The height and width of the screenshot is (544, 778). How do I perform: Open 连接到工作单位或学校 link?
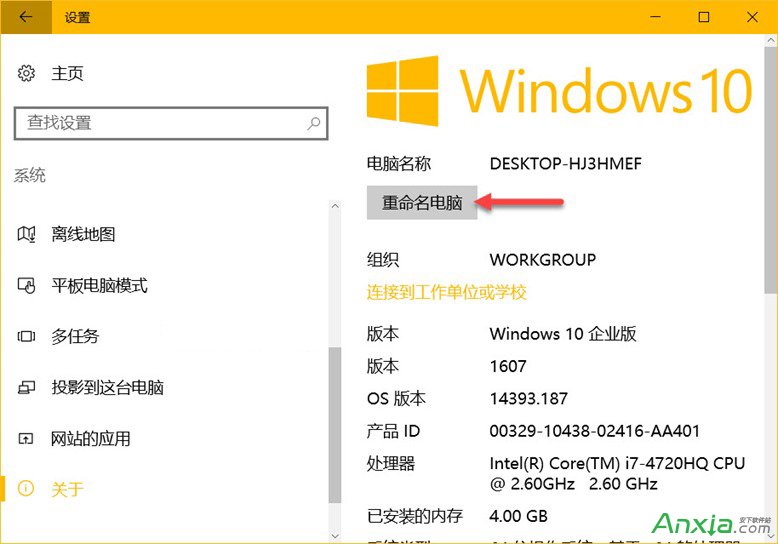pyautogui.click(x=446, y=292)
